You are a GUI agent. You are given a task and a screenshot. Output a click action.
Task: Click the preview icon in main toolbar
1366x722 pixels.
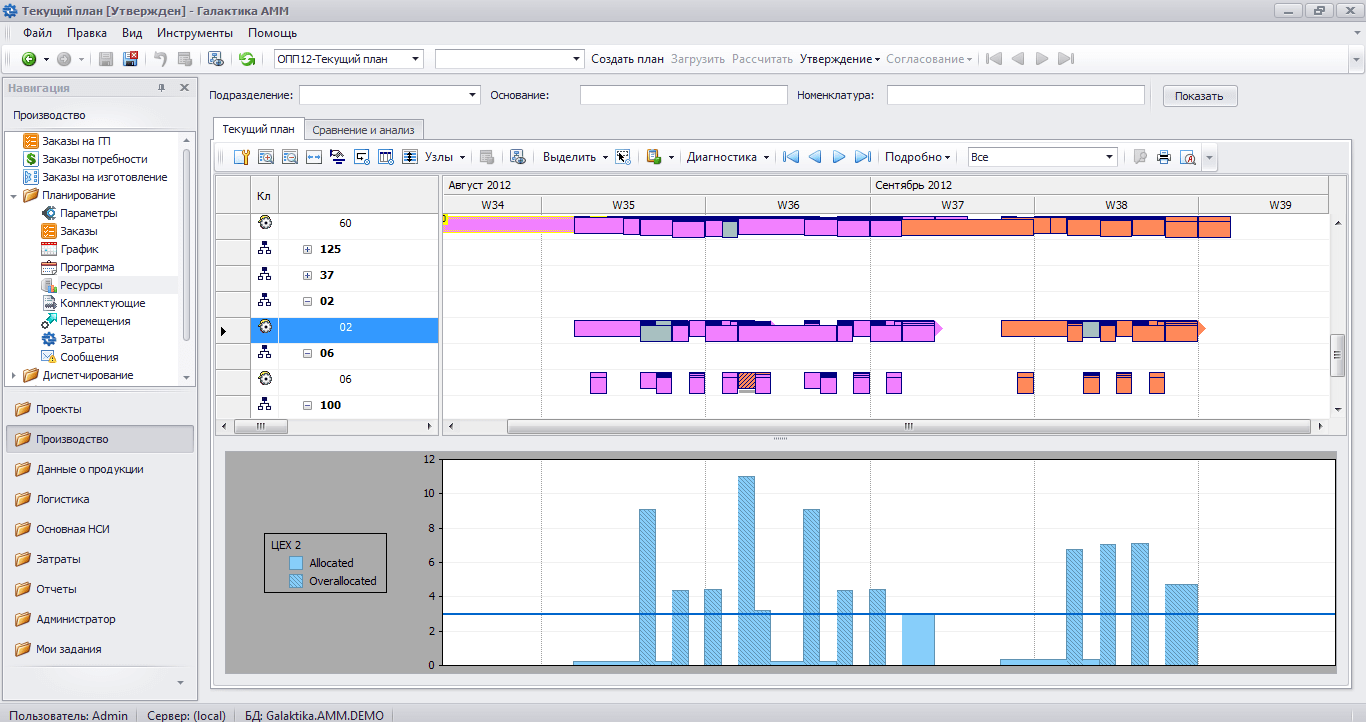tap(215, 59)
